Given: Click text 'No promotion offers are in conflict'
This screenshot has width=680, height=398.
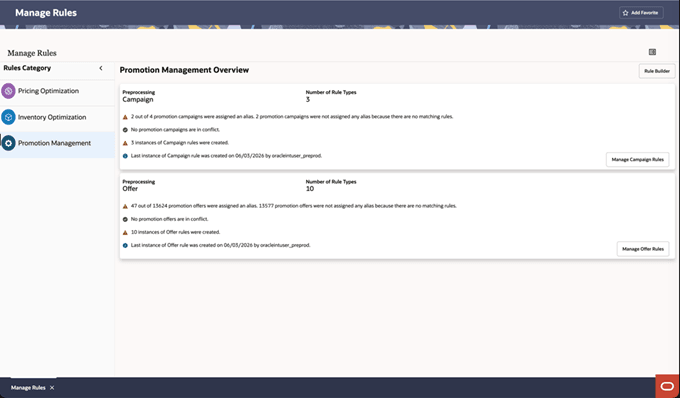Looking at the screenshot, I should coord(170,219).
